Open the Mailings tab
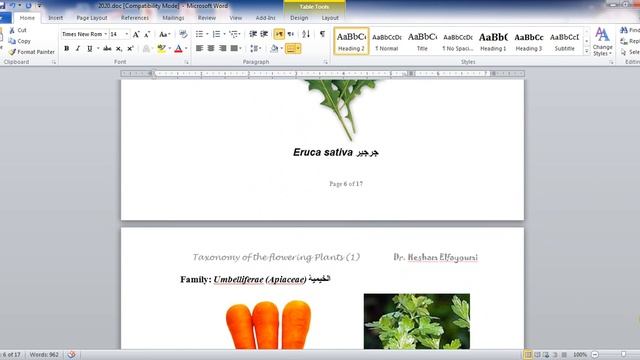The width and height of the screenshot is (640, 360). click(173, 18)
